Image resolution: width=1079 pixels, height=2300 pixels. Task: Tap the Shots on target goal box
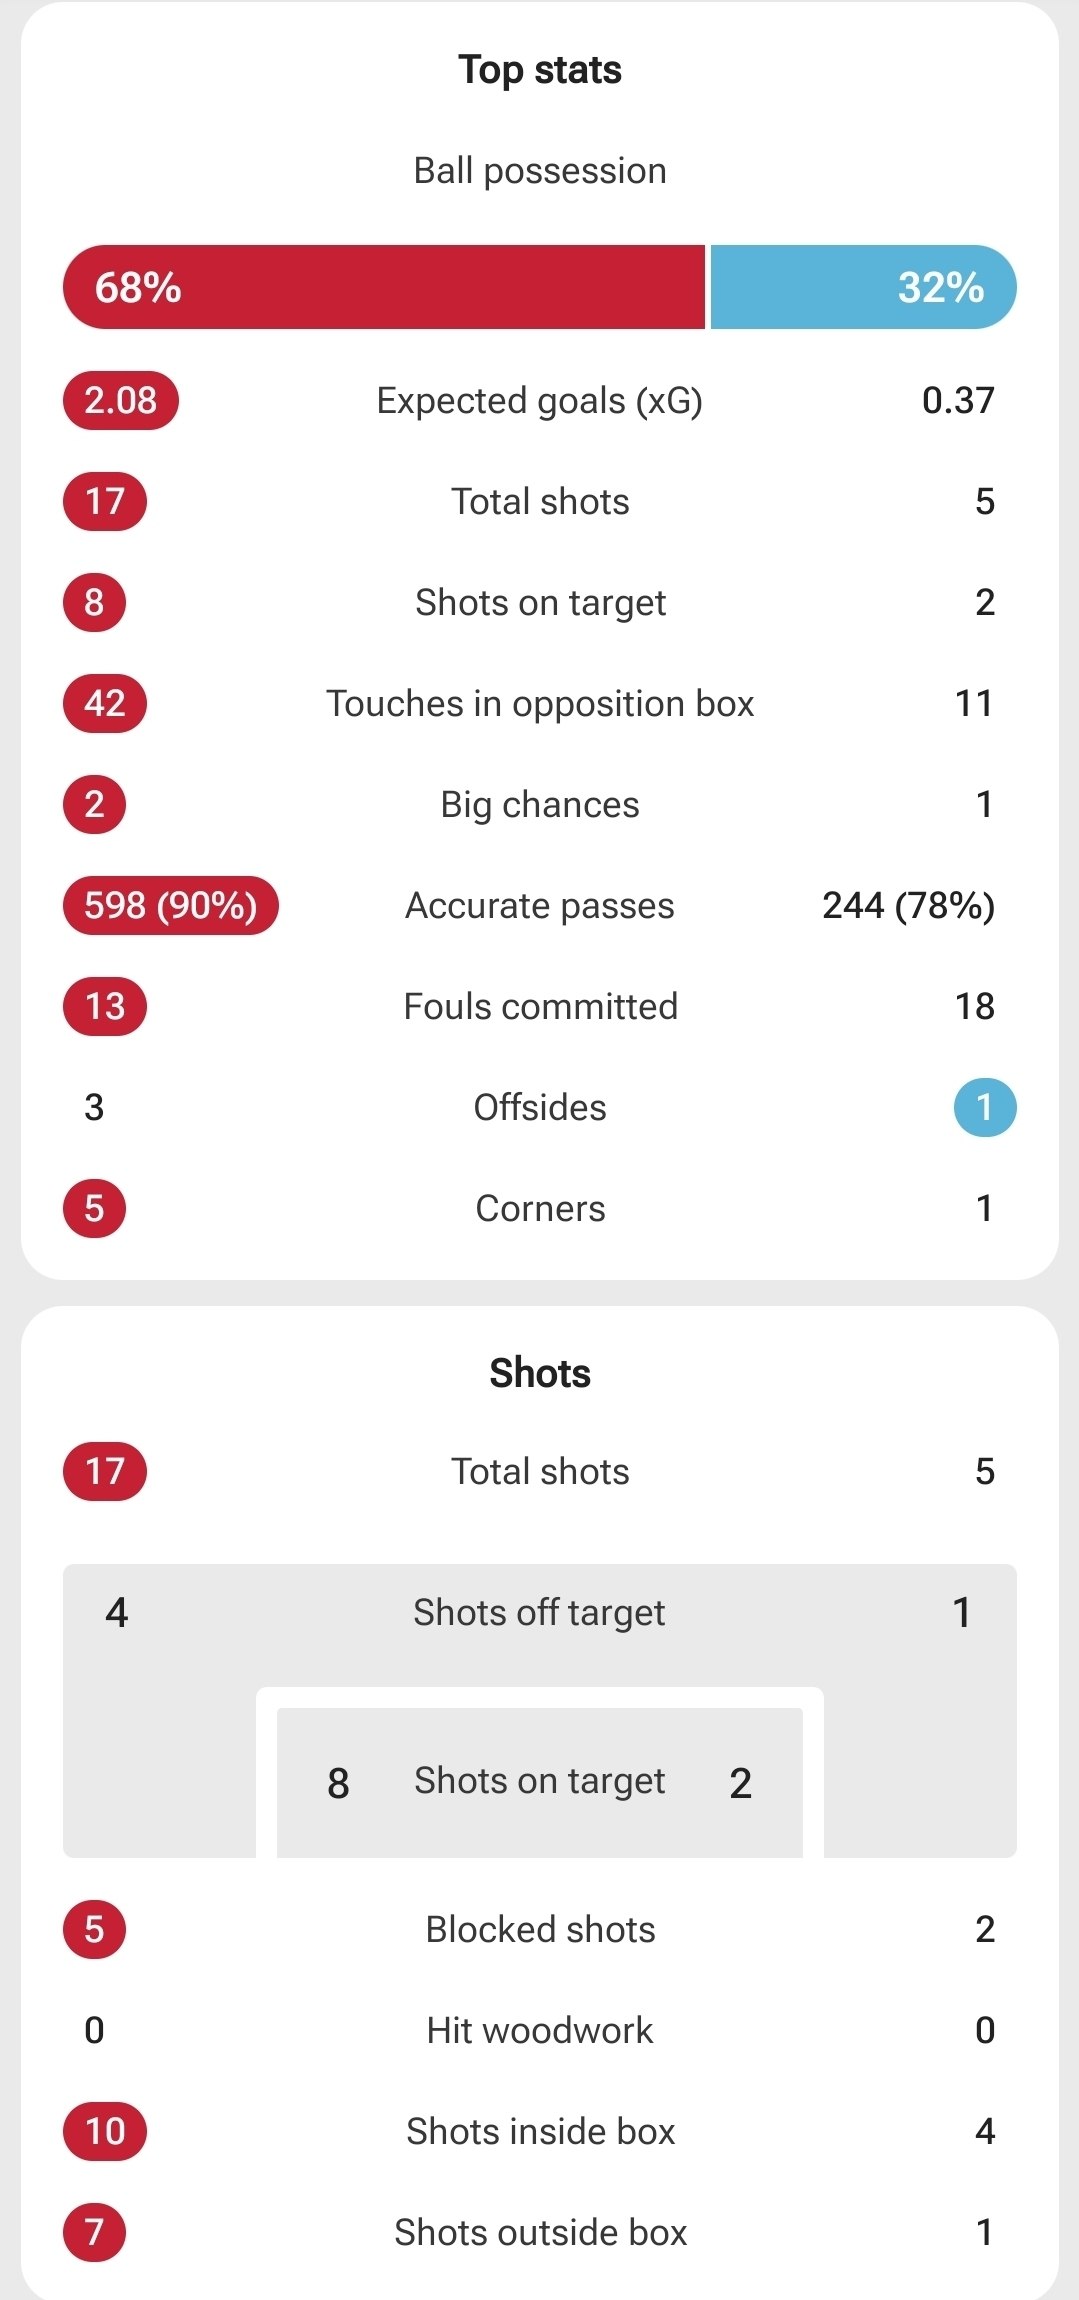[x=540, y=1783]
